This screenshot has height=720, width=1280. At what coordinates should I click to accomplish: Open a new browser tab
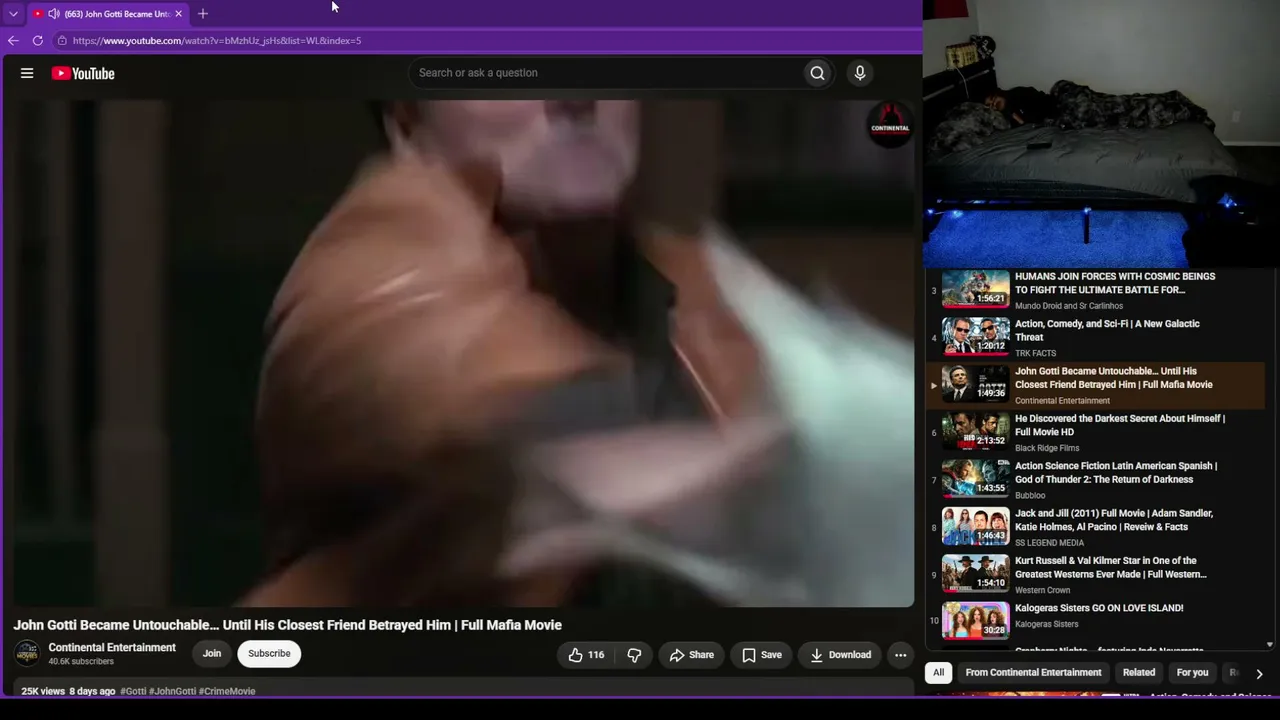pyautogui.click(x=203, y=14)
